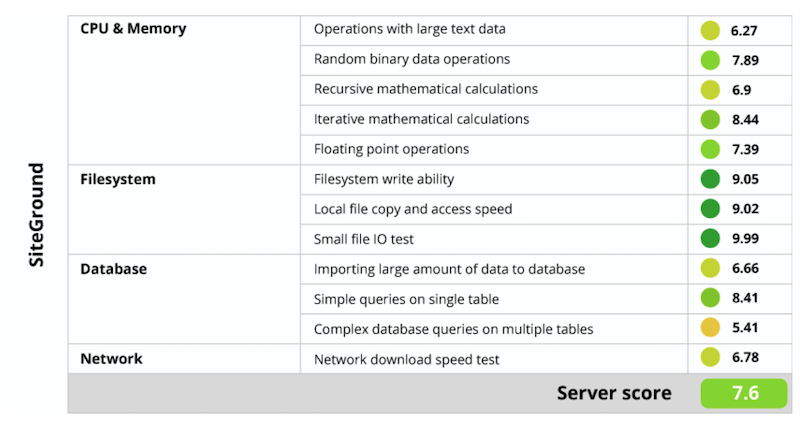The height and width of the screenshot is (422, 800).
Task: Click Recursive mathematical calculations test name
Action: point(426,89)
